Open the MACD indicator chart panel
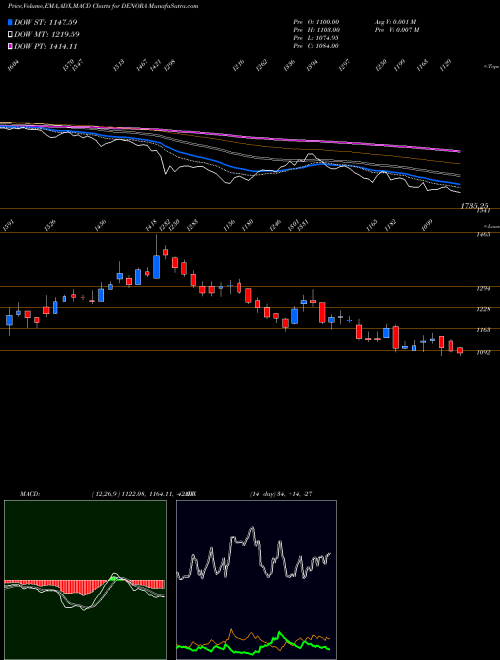500x660 pixels. coord(85,580)
